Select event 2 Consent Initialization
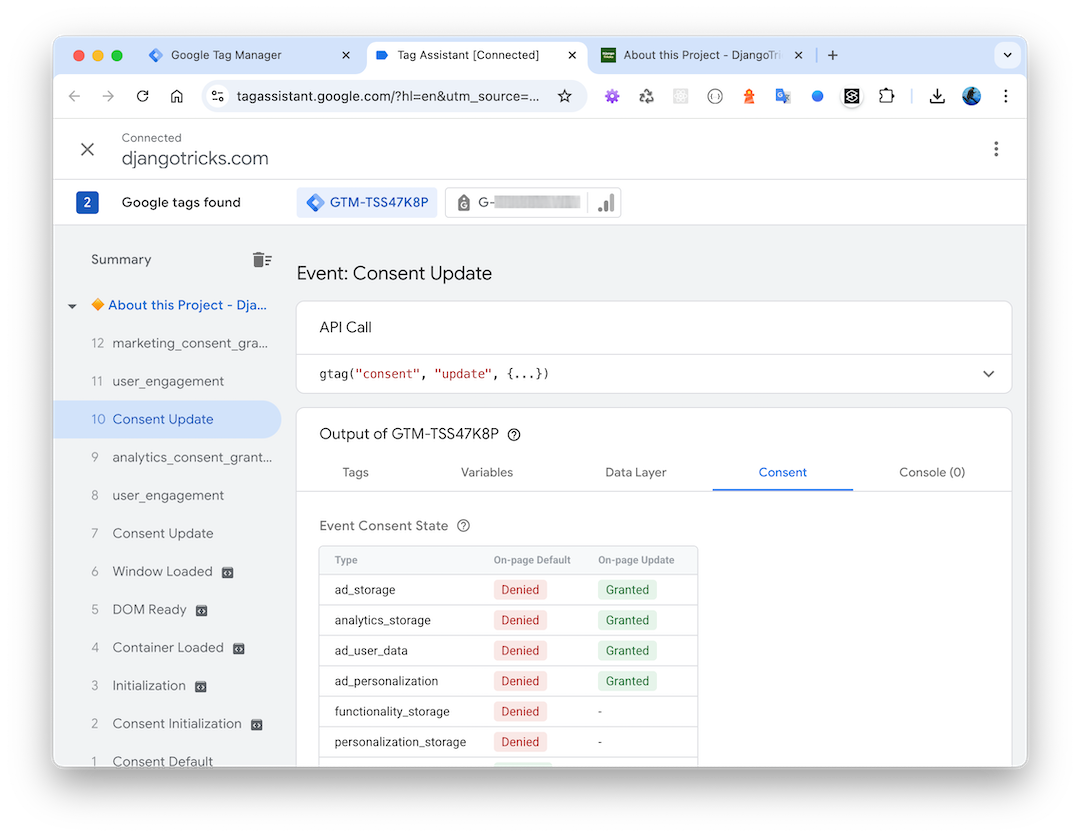The width and height of the screenshot is (1080, 837). point(167,724)
